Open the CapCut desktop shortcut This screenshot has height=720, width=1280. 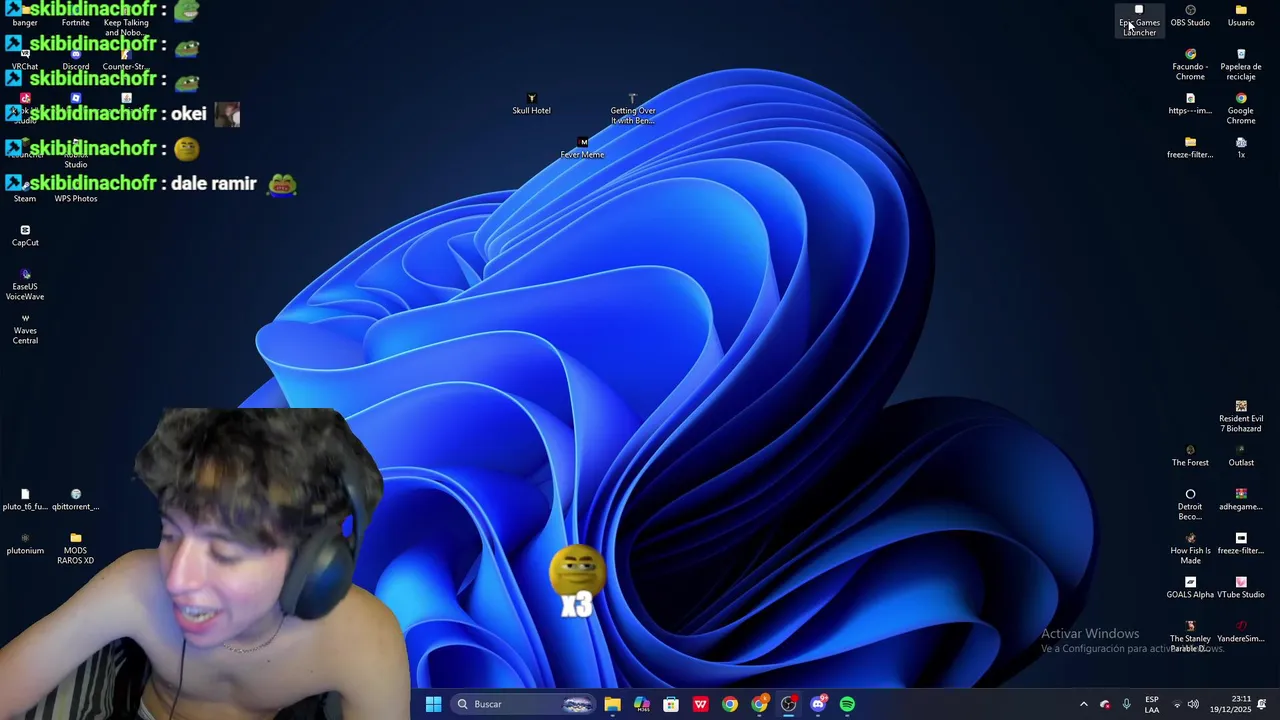point(25,236)
